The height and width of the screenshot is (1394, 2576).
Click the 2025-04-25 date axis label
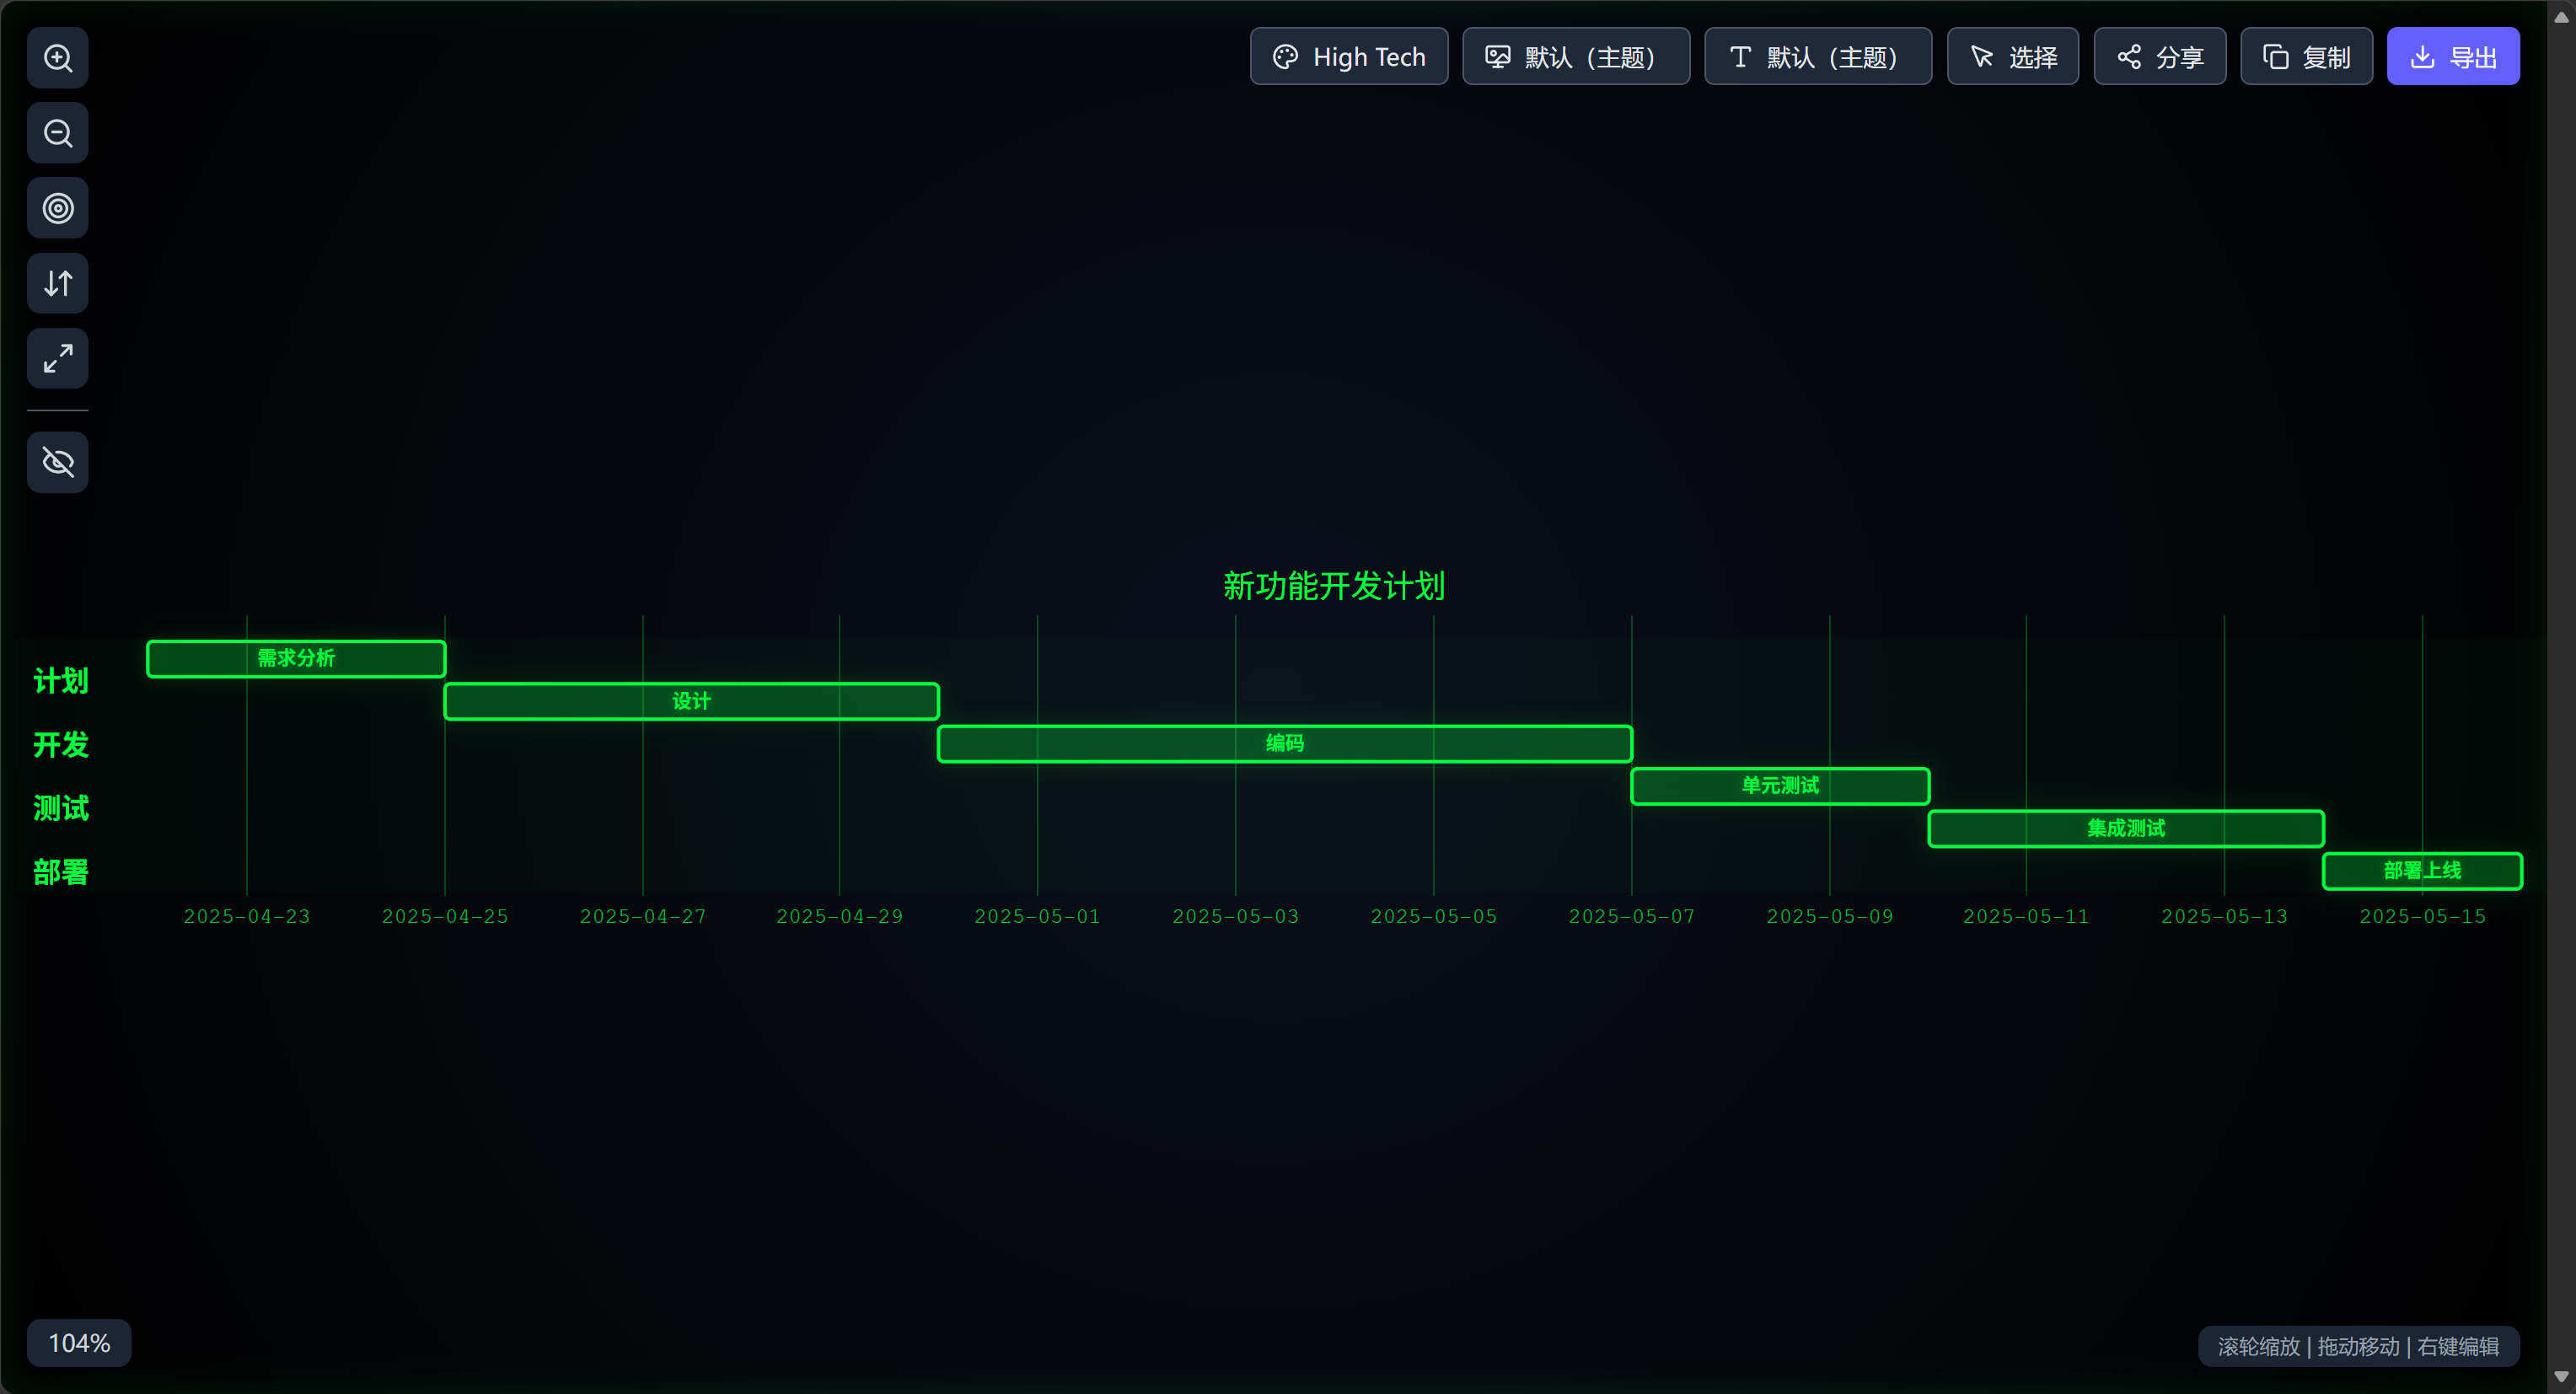(445, 916)
